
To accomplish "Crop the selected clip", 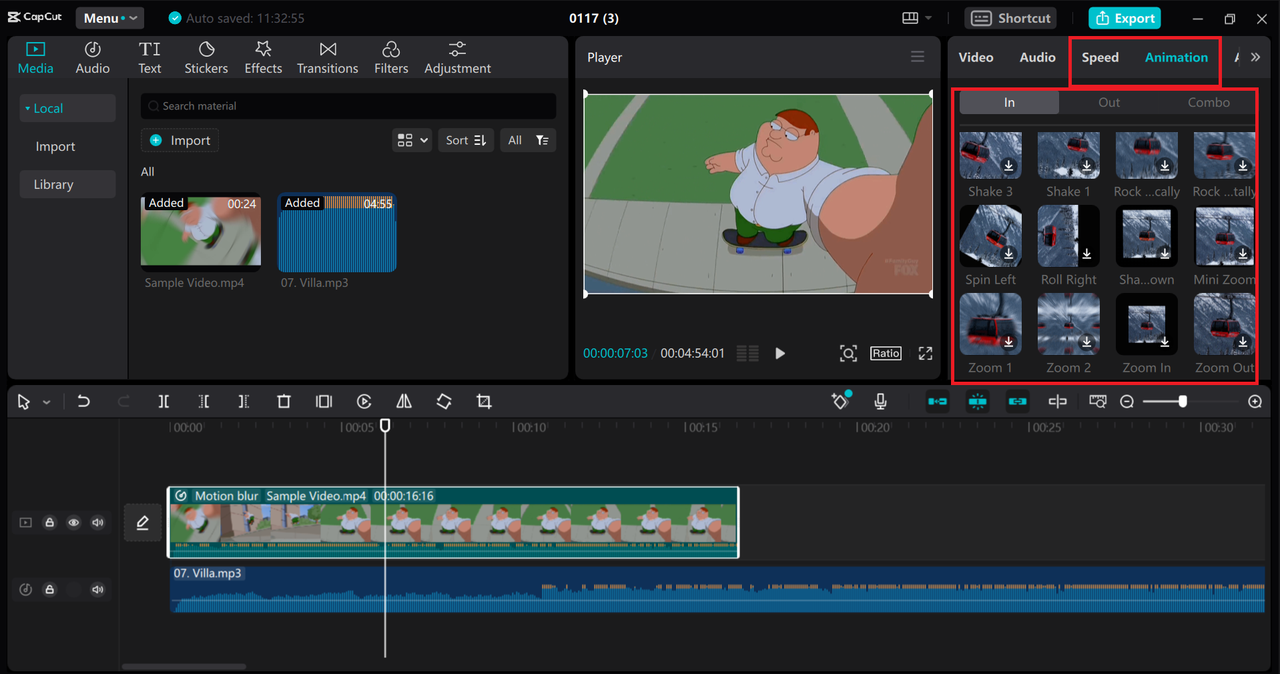I will pyautogui.click(x=484, y=401).
